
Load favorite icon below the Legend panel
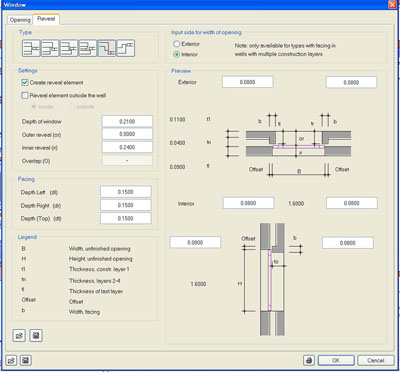click(x=19, y=335)
